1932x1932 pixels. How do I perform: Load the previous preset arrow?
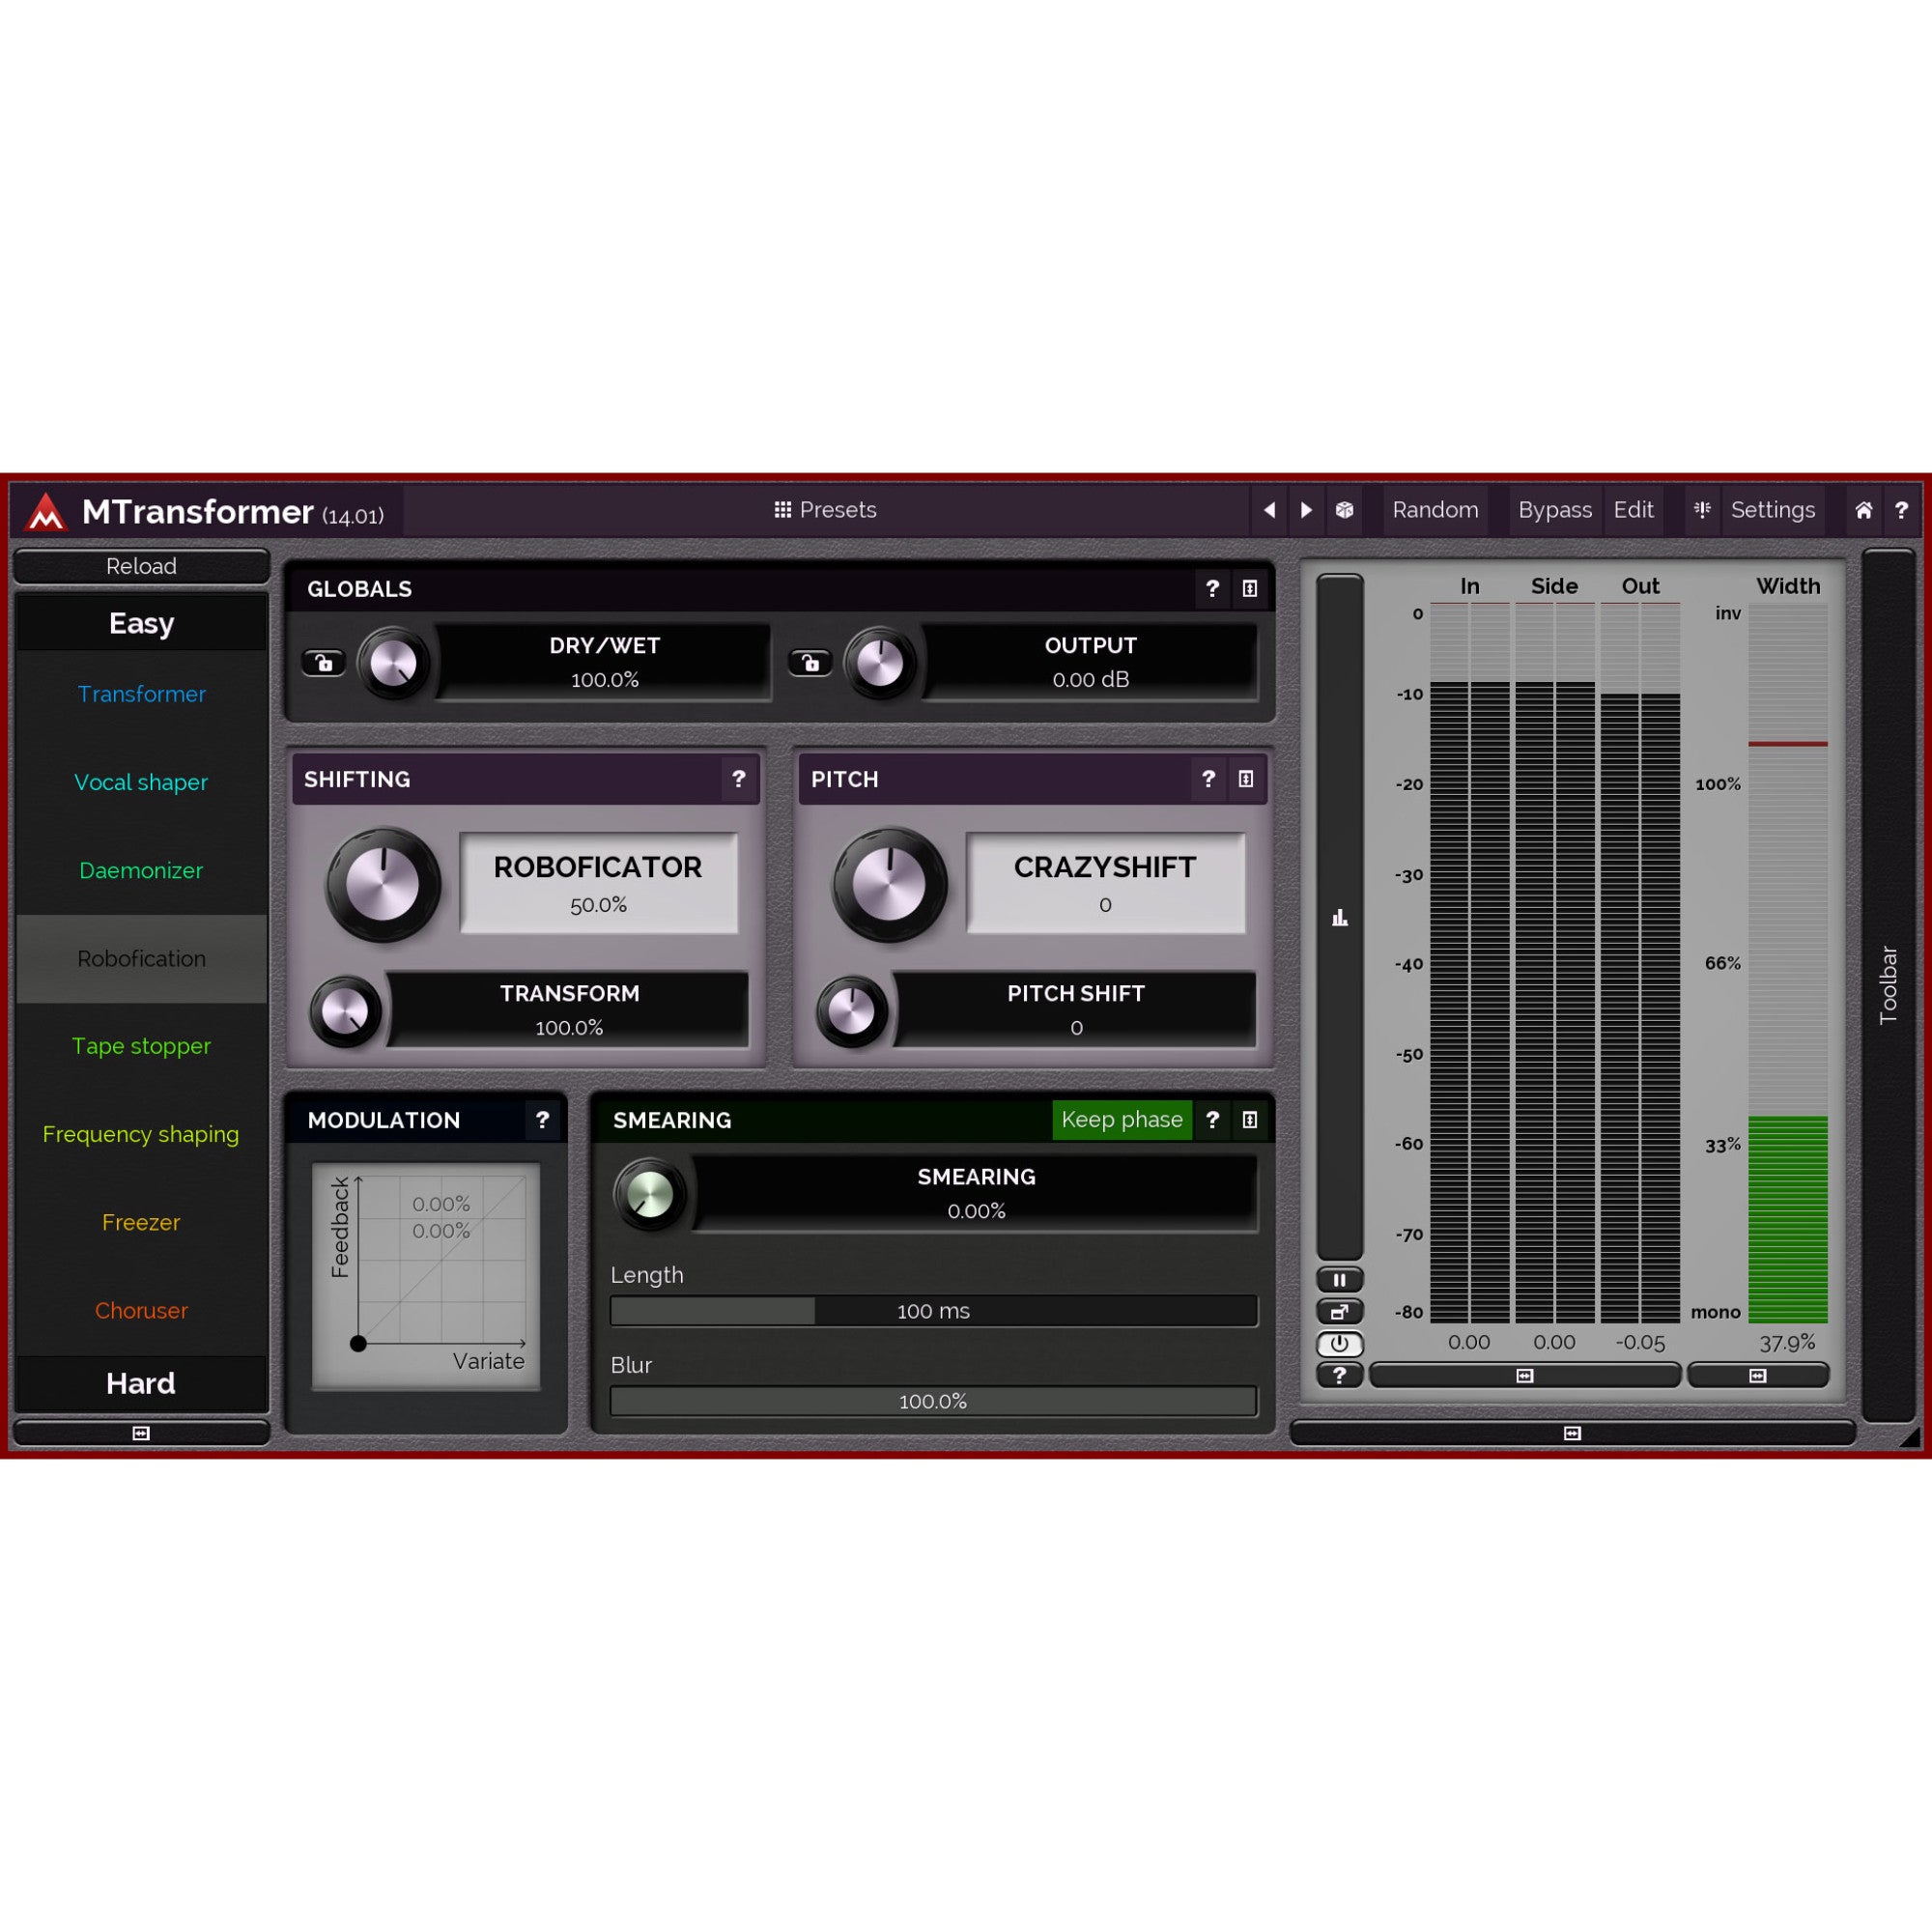click(x=1269, y=510)
